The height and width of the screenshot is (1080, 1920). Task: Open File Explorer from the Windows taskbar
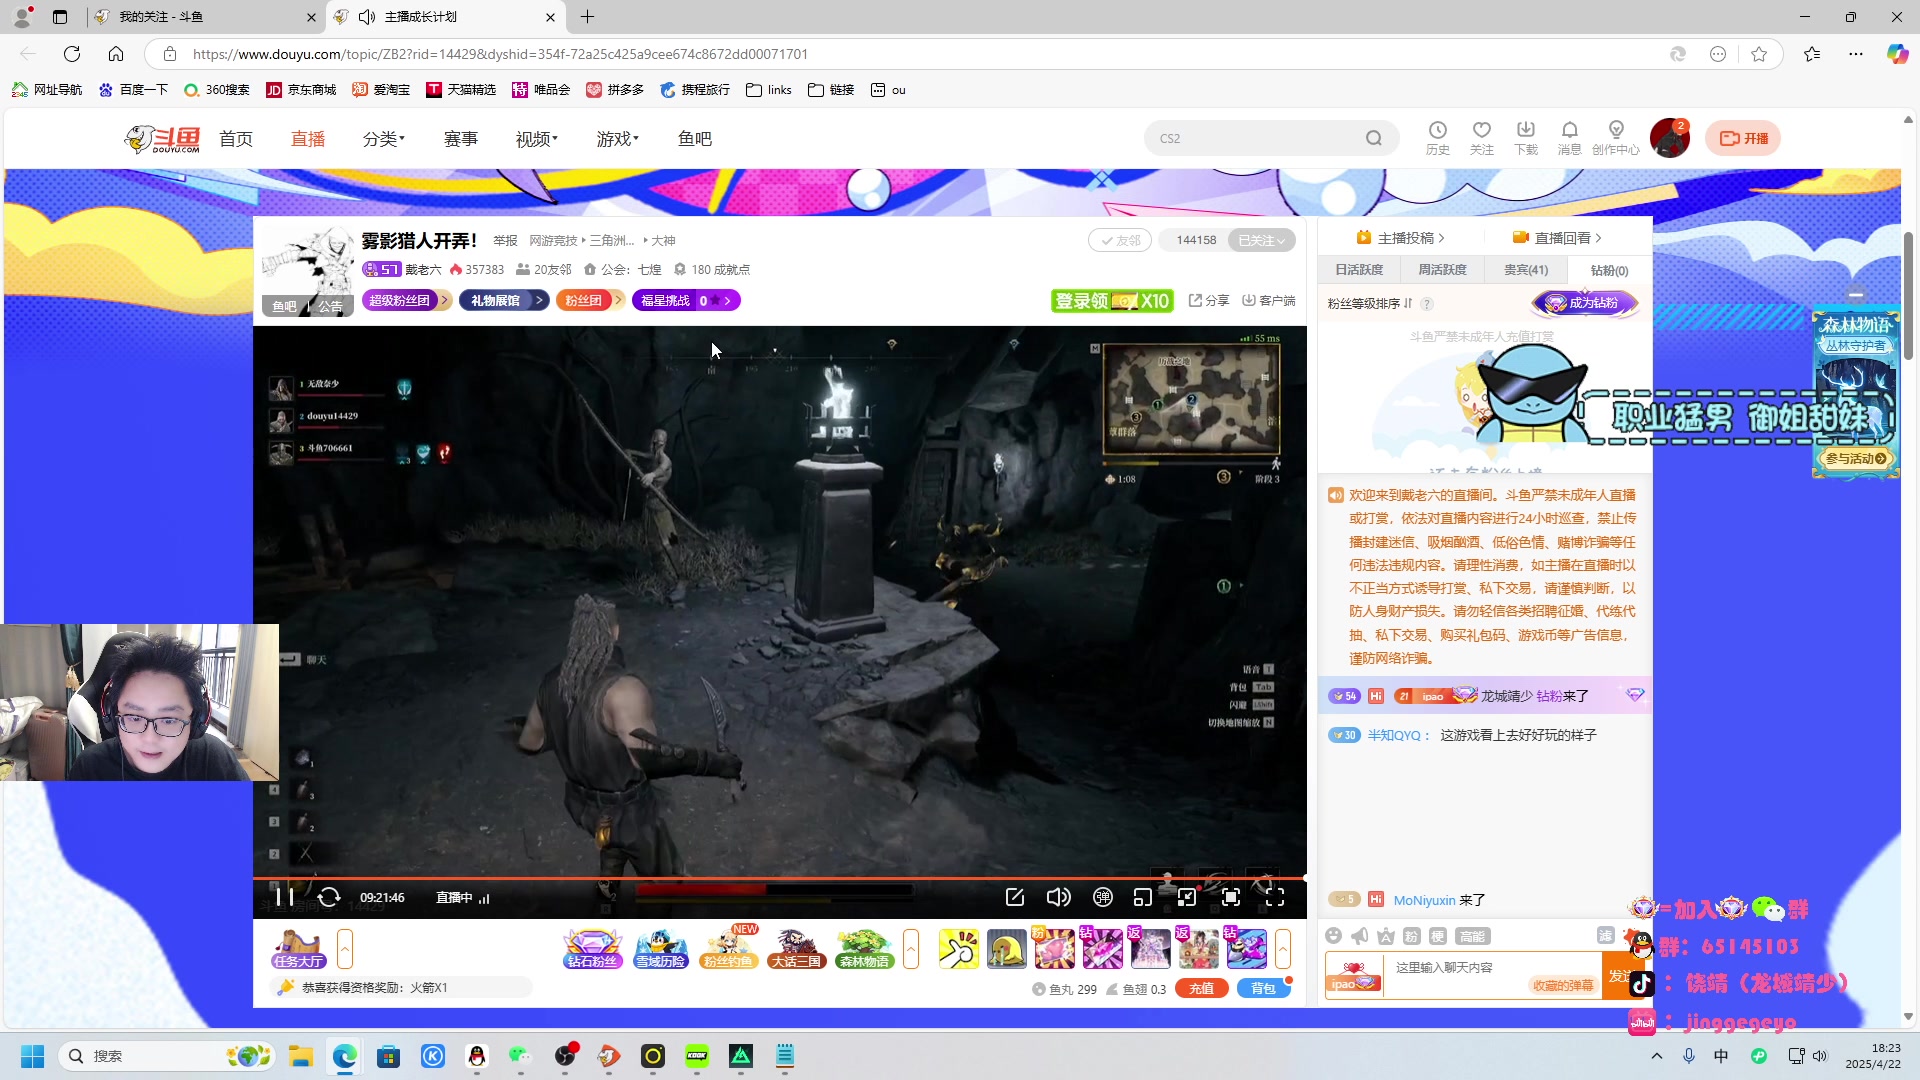point(301,1056)
